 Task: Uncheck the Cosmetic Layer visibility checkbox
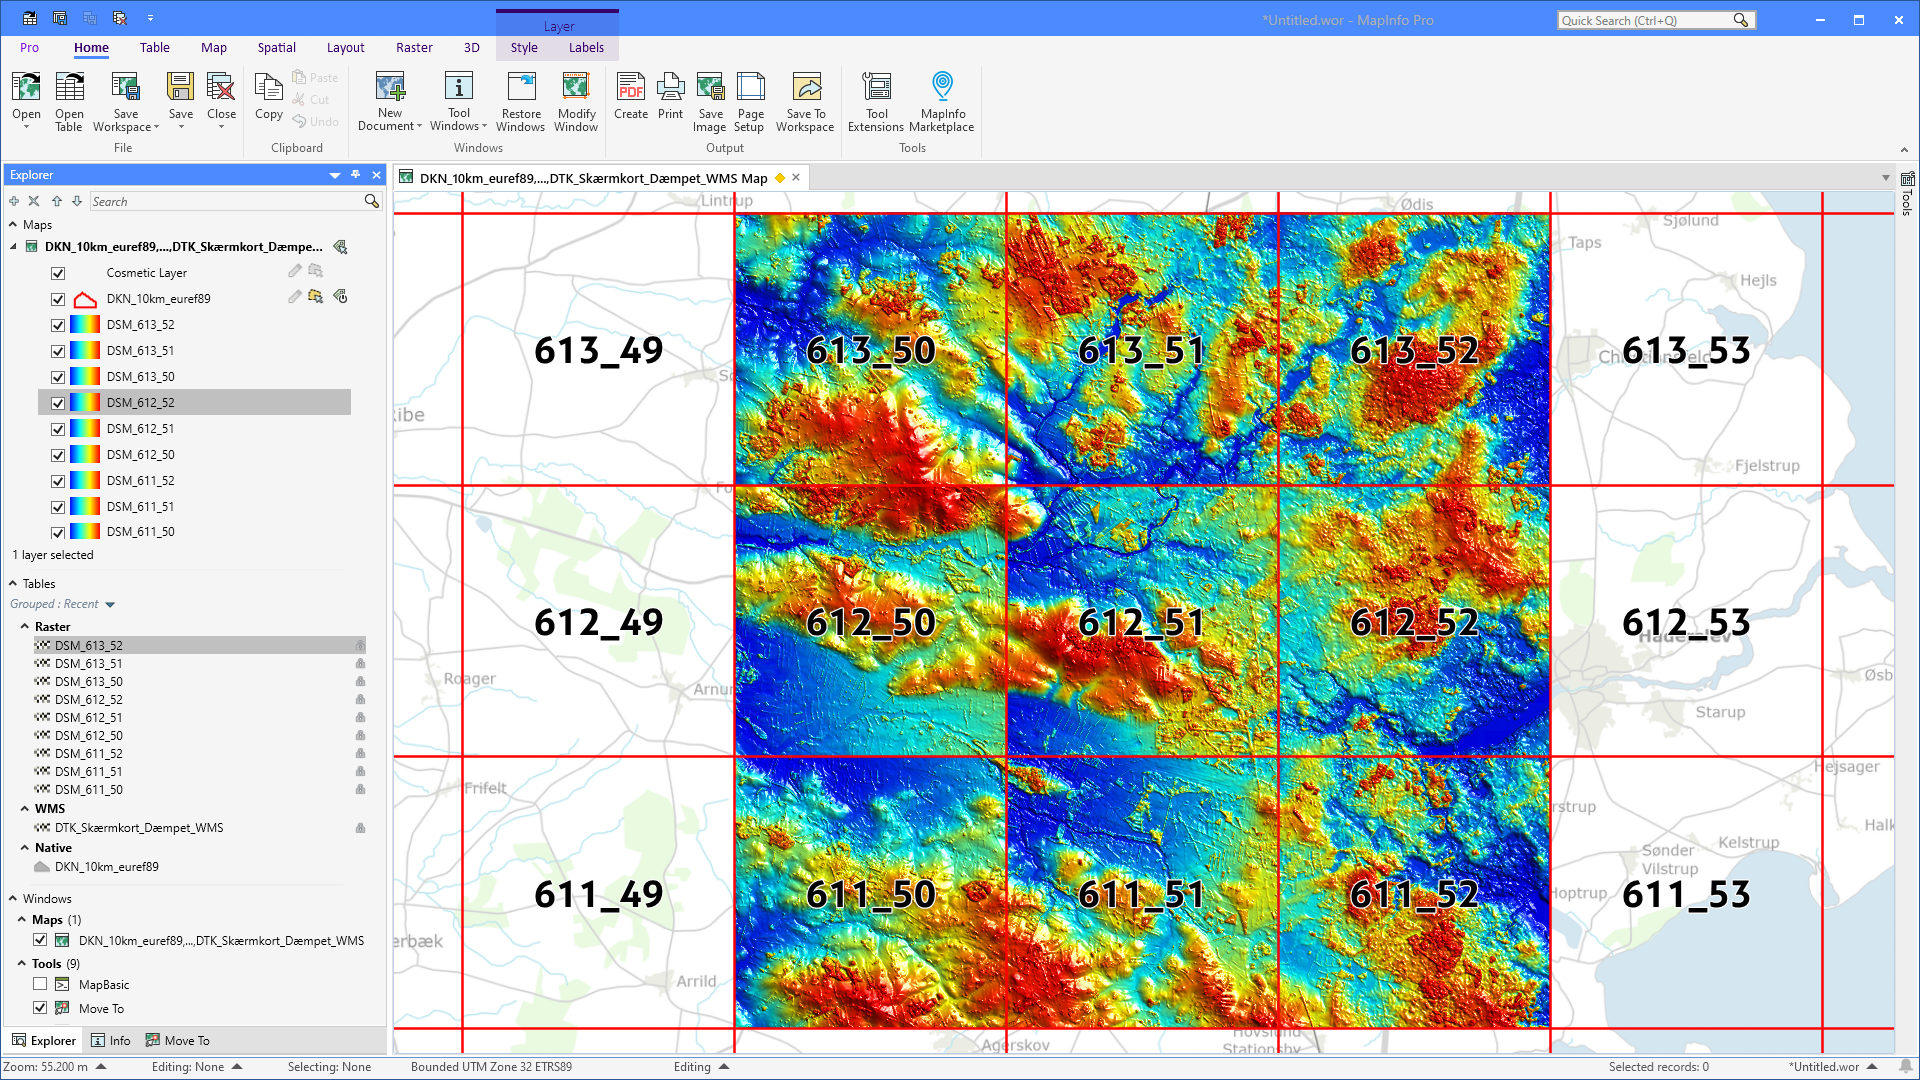pyautogui.click(x=58, y=273)
